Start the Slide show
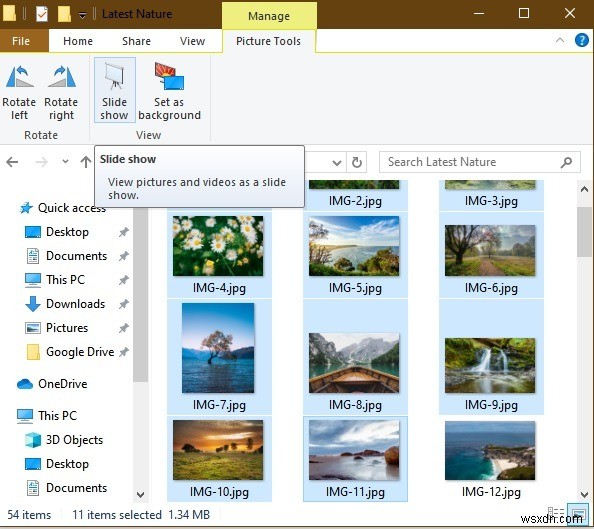The width and height of the screenshot is (594, 529). point(114,90)
